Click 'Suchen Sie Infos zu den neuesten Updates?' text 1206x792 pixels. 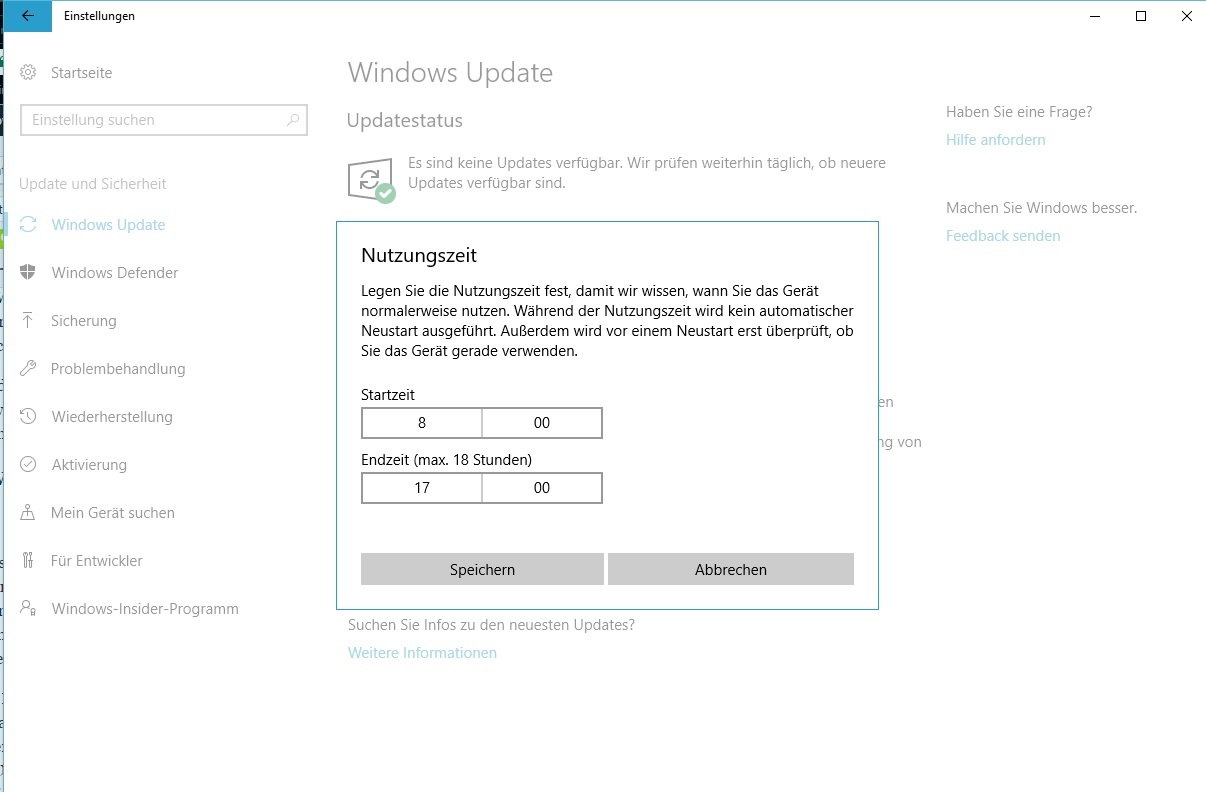(491, 625)
